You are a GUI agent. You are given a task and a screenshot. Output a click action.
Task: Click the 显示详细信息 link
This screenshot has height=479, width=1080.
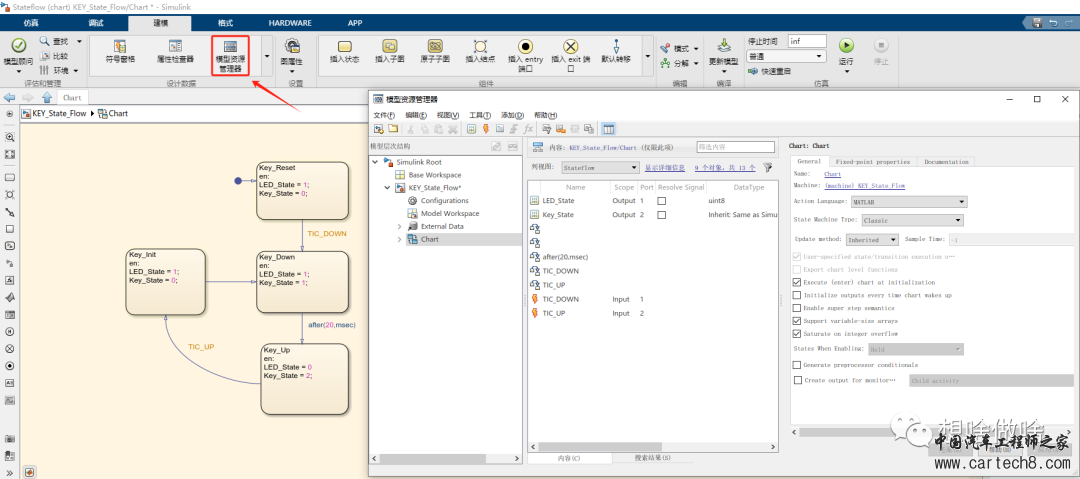tap(665, 167)
